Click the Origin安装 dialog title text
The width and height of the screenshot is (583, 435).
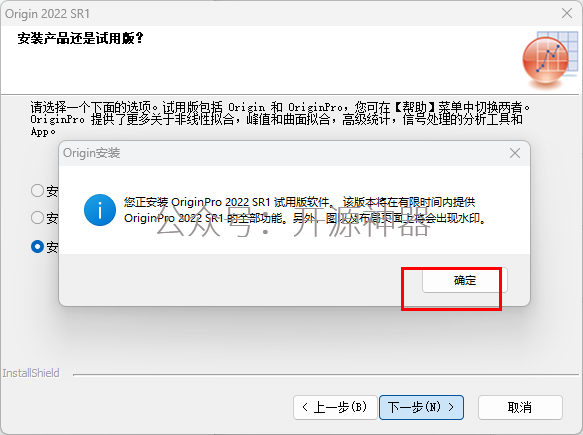point(91,153)
